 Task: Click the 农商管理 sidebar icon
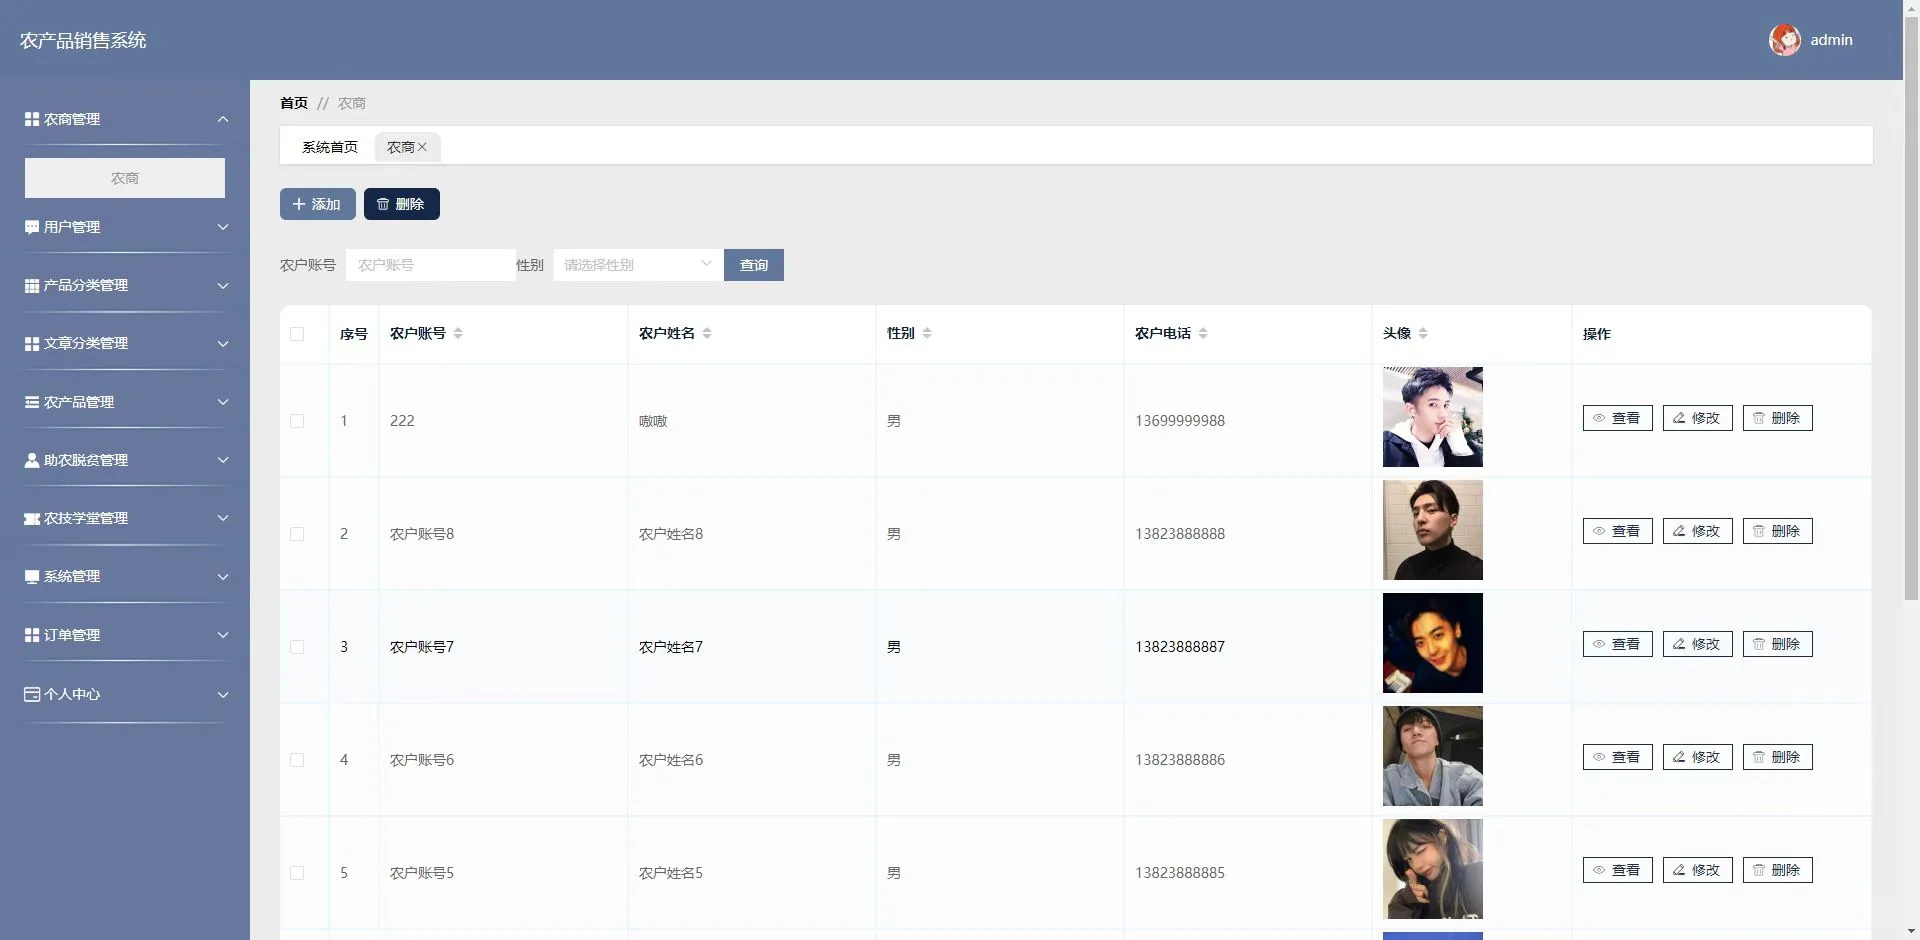point(30,119)
